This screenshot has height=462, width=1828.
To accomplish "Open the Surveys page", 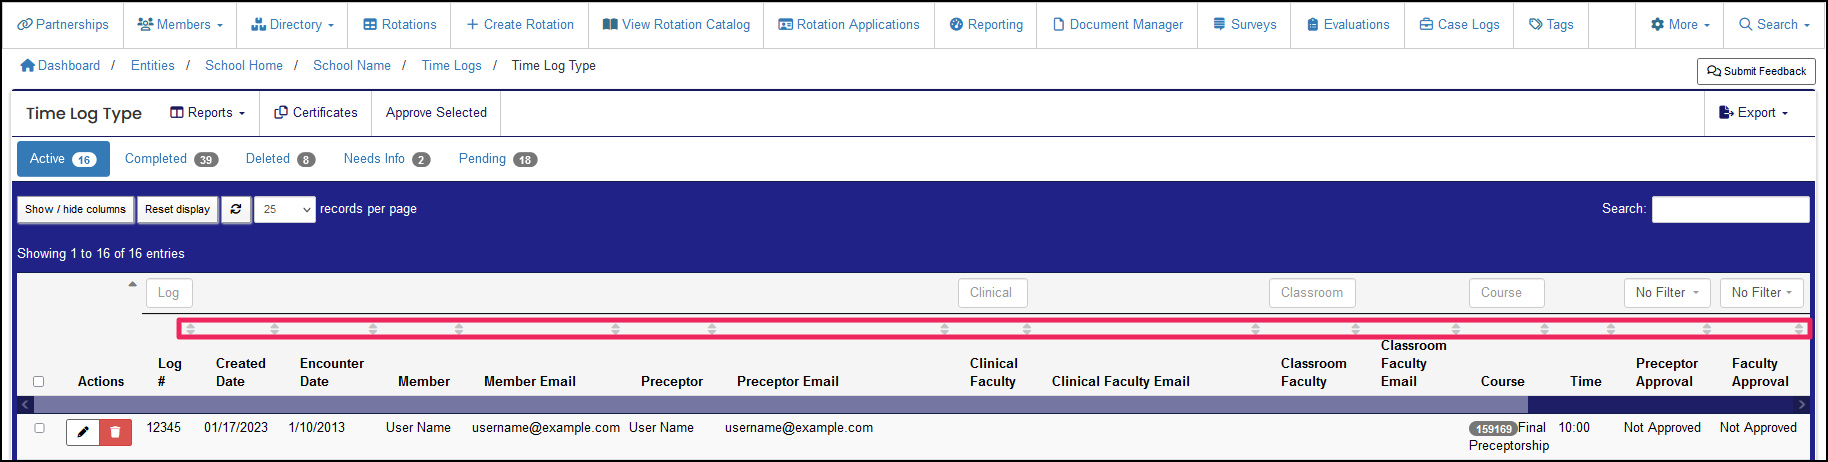I will pos(1244,24).
